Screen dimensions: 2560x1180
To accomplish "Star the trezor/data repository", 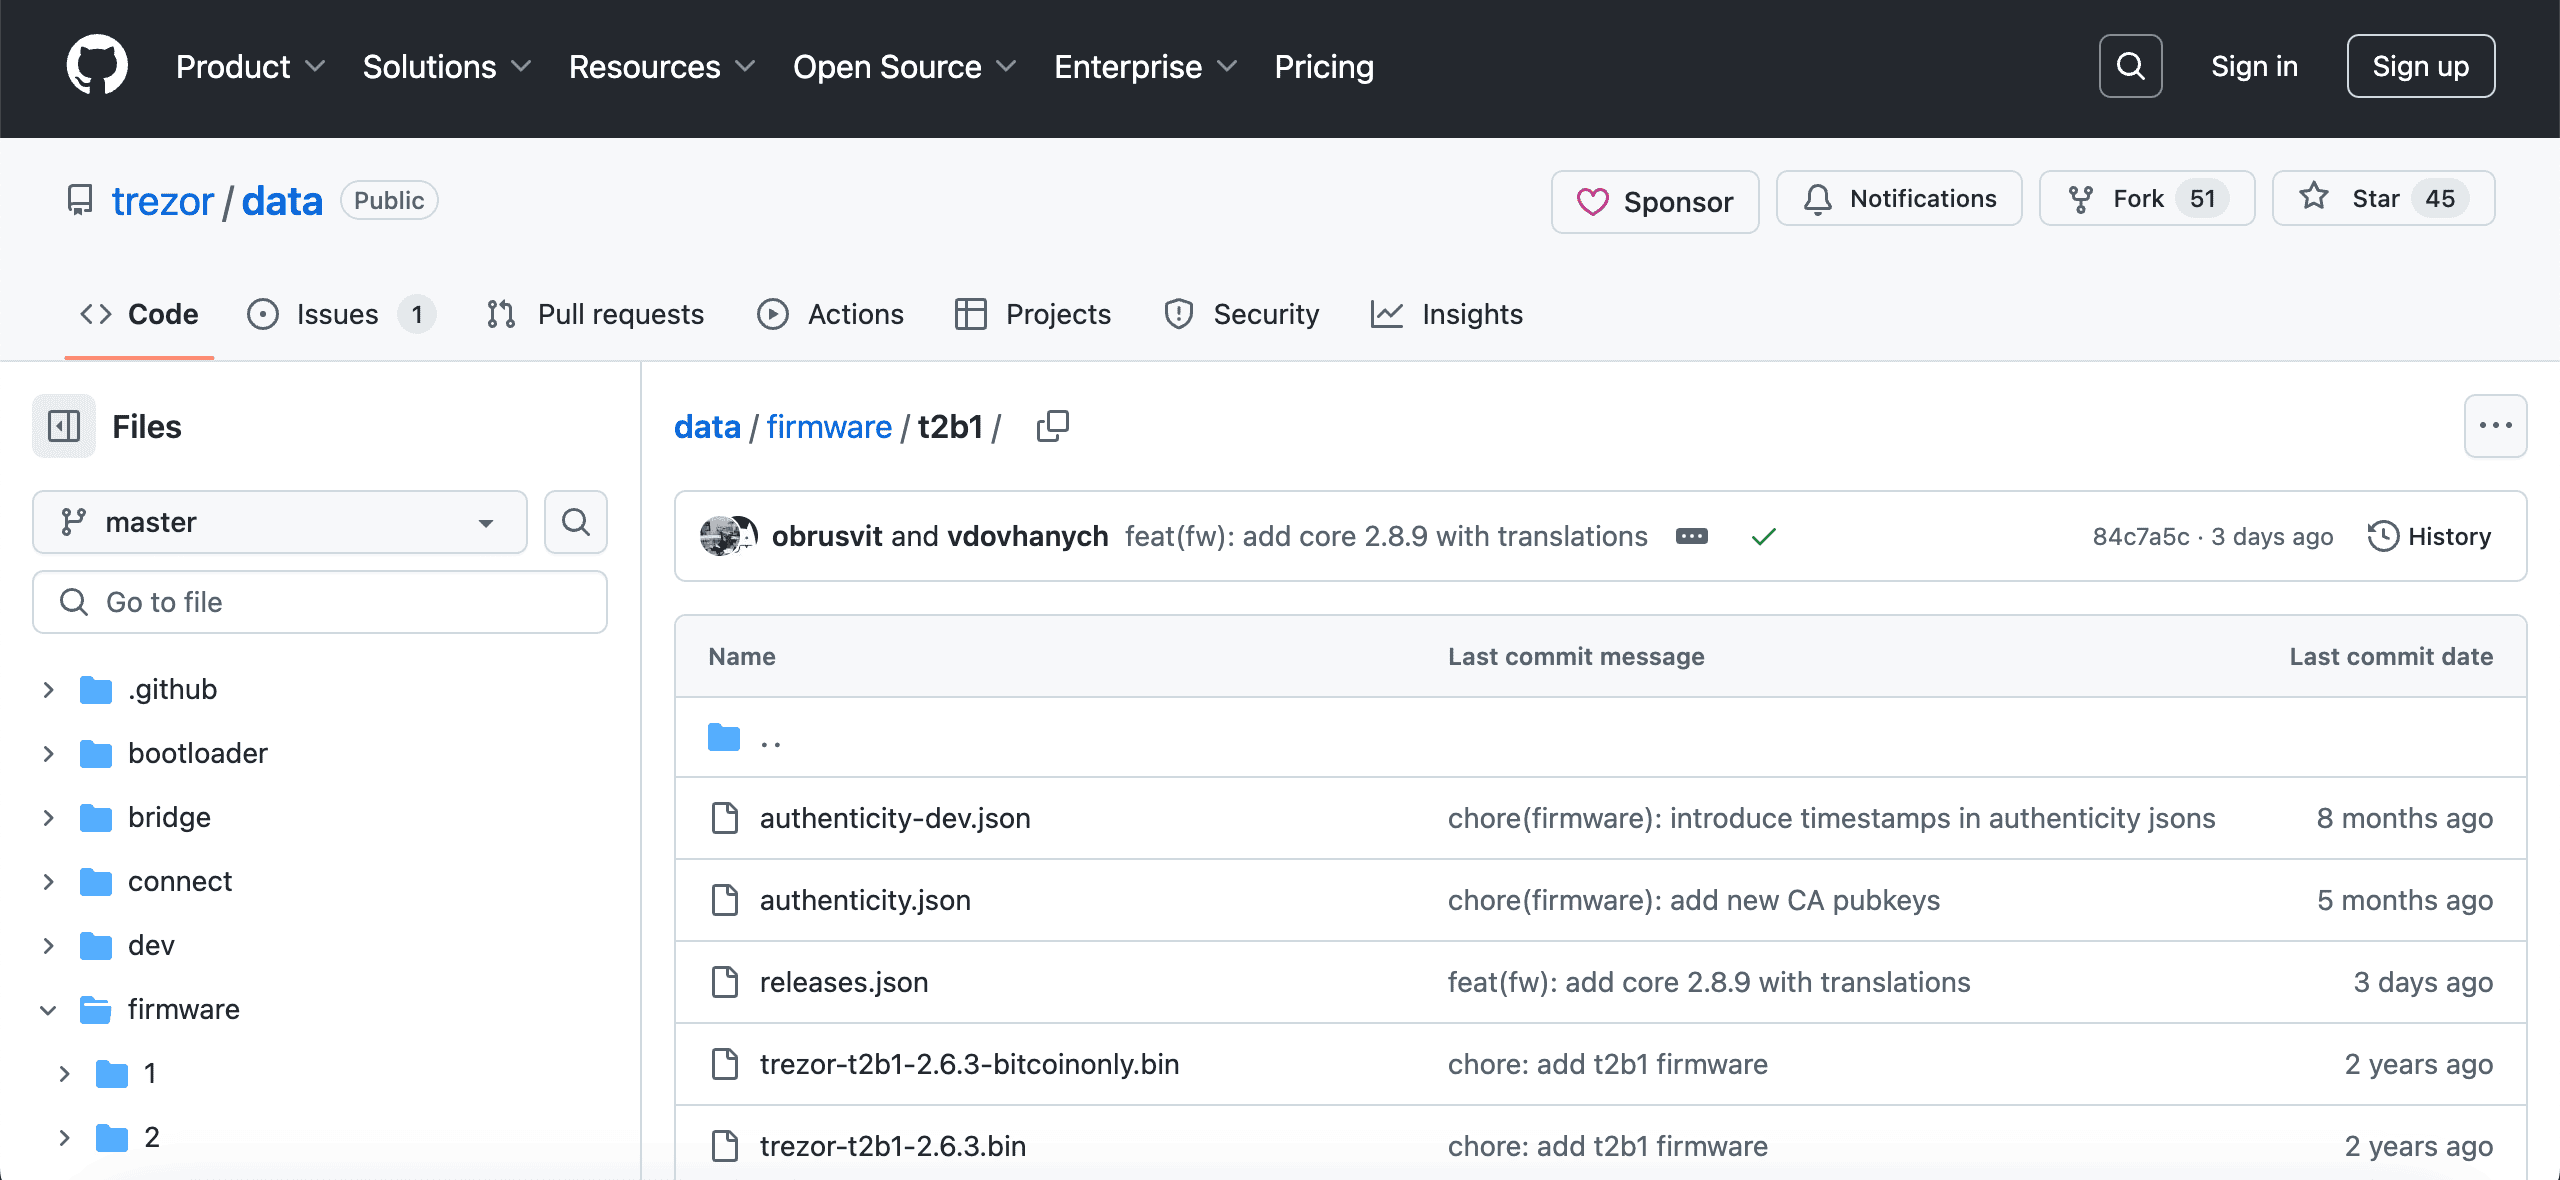I will click(x=2384, y=199).
